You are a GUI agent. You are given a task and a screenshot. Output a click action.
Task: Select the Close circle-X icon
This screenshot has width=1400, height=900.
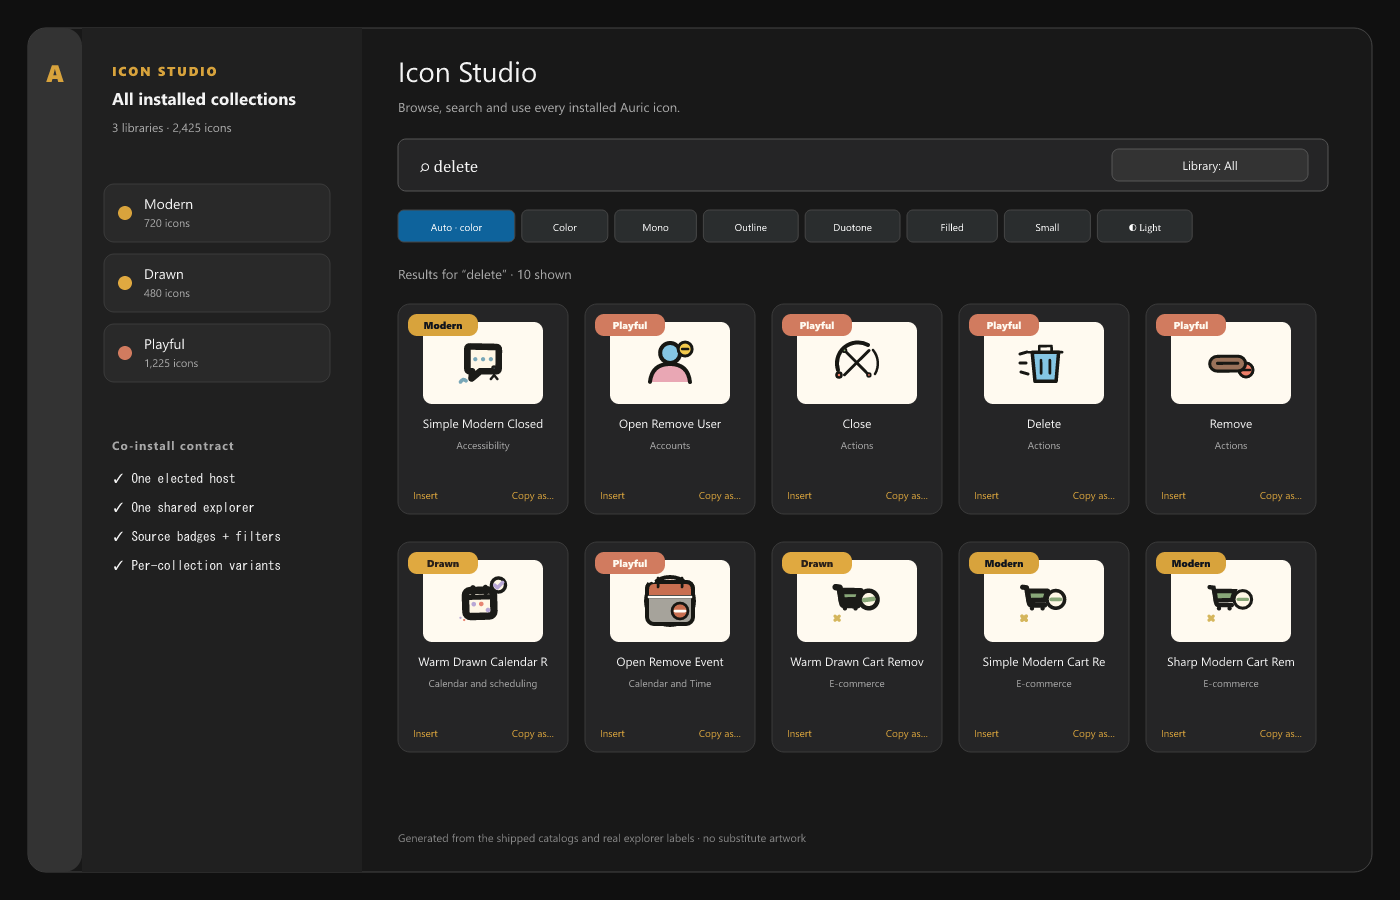857,363
